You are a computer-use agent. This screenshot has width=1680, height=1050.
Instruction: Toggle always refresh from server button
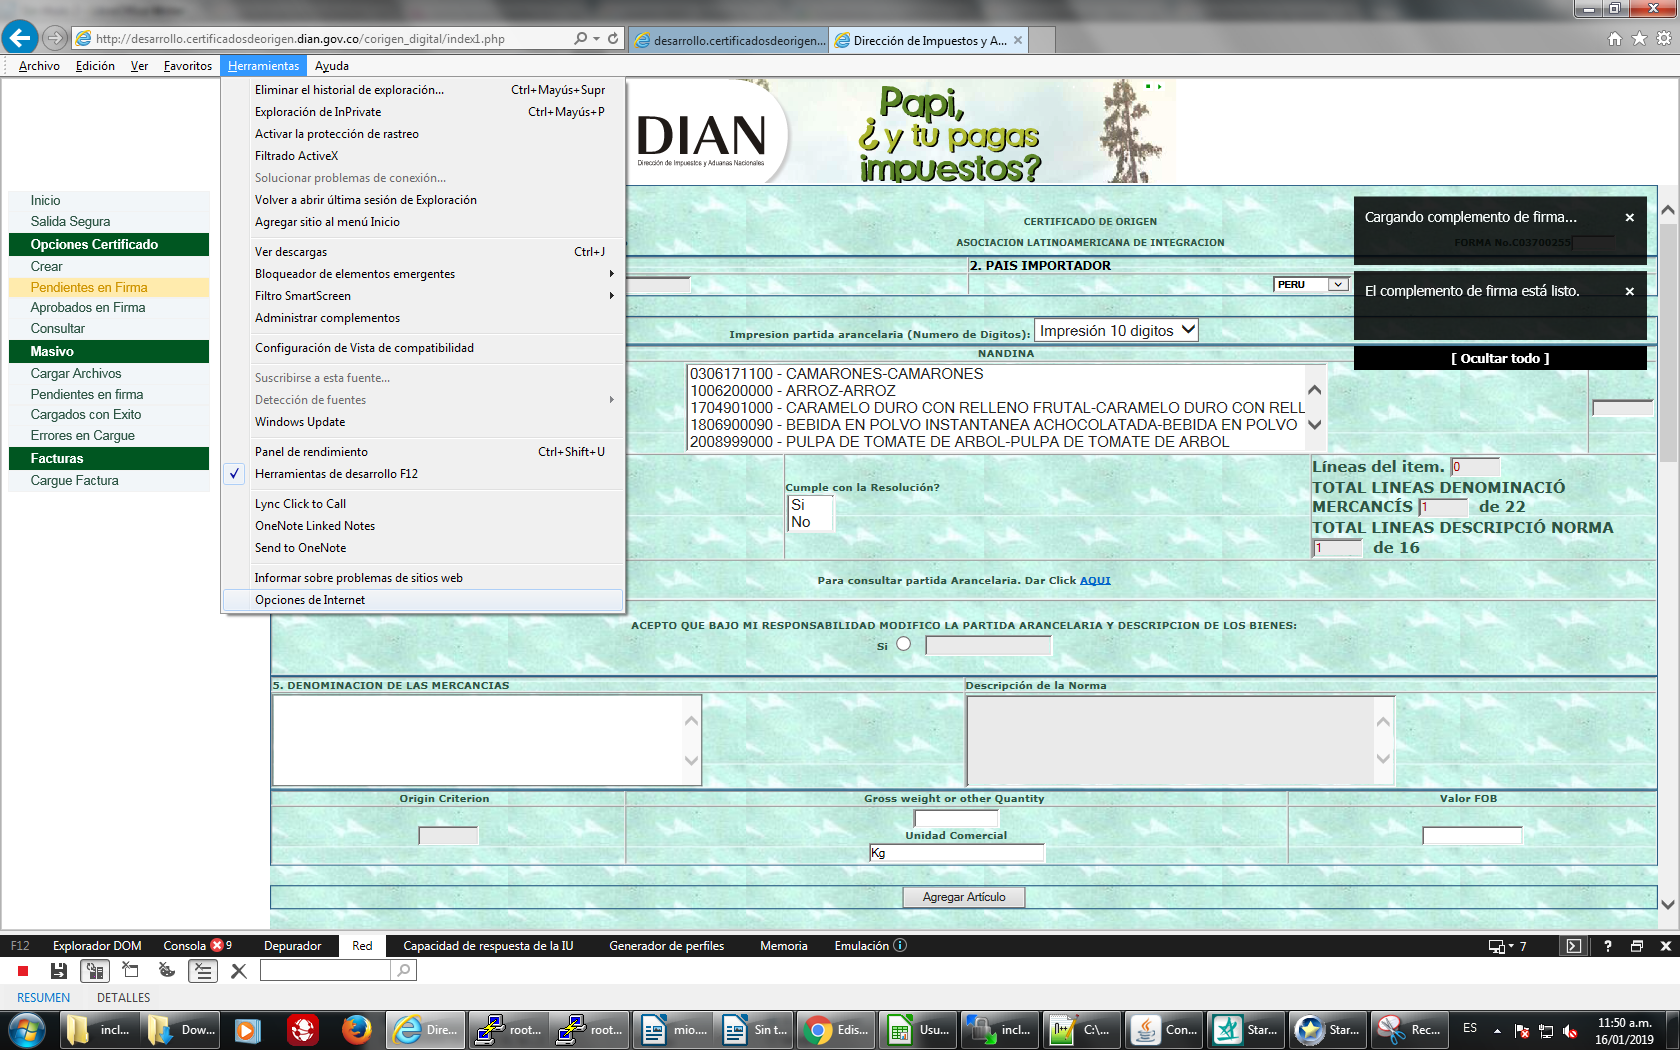[x=95, y=970]
